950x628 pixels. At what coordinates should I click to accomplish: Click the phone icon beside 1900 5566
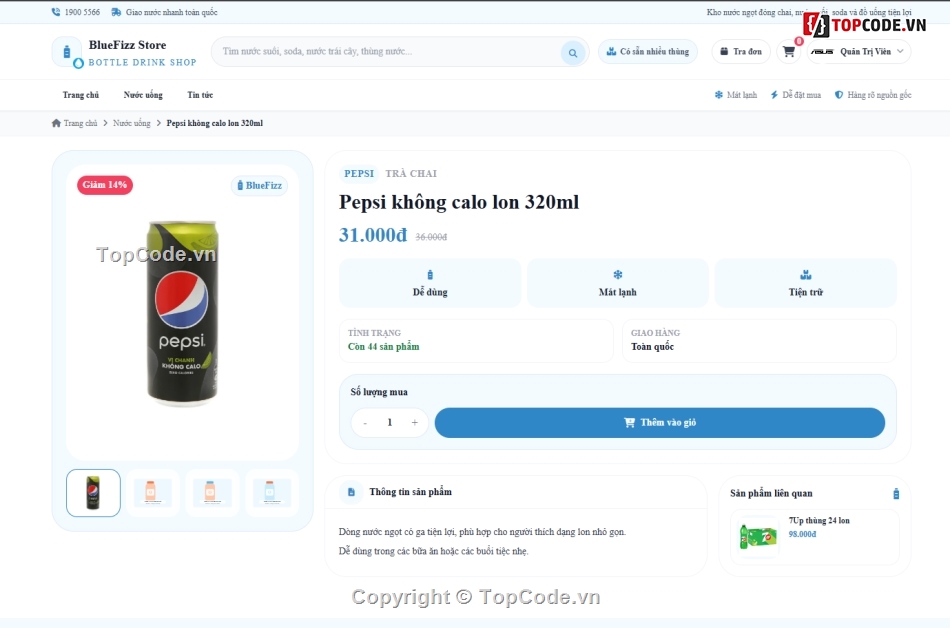tap(56, 12)
